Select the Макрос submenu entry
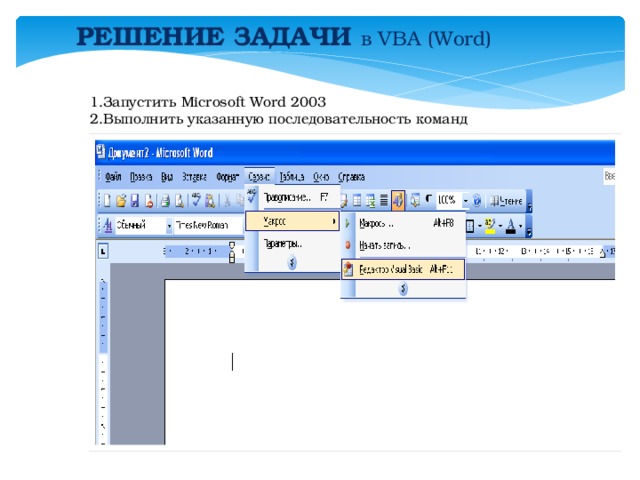This screenshot has height=480, width=640. tap(292, 222)
